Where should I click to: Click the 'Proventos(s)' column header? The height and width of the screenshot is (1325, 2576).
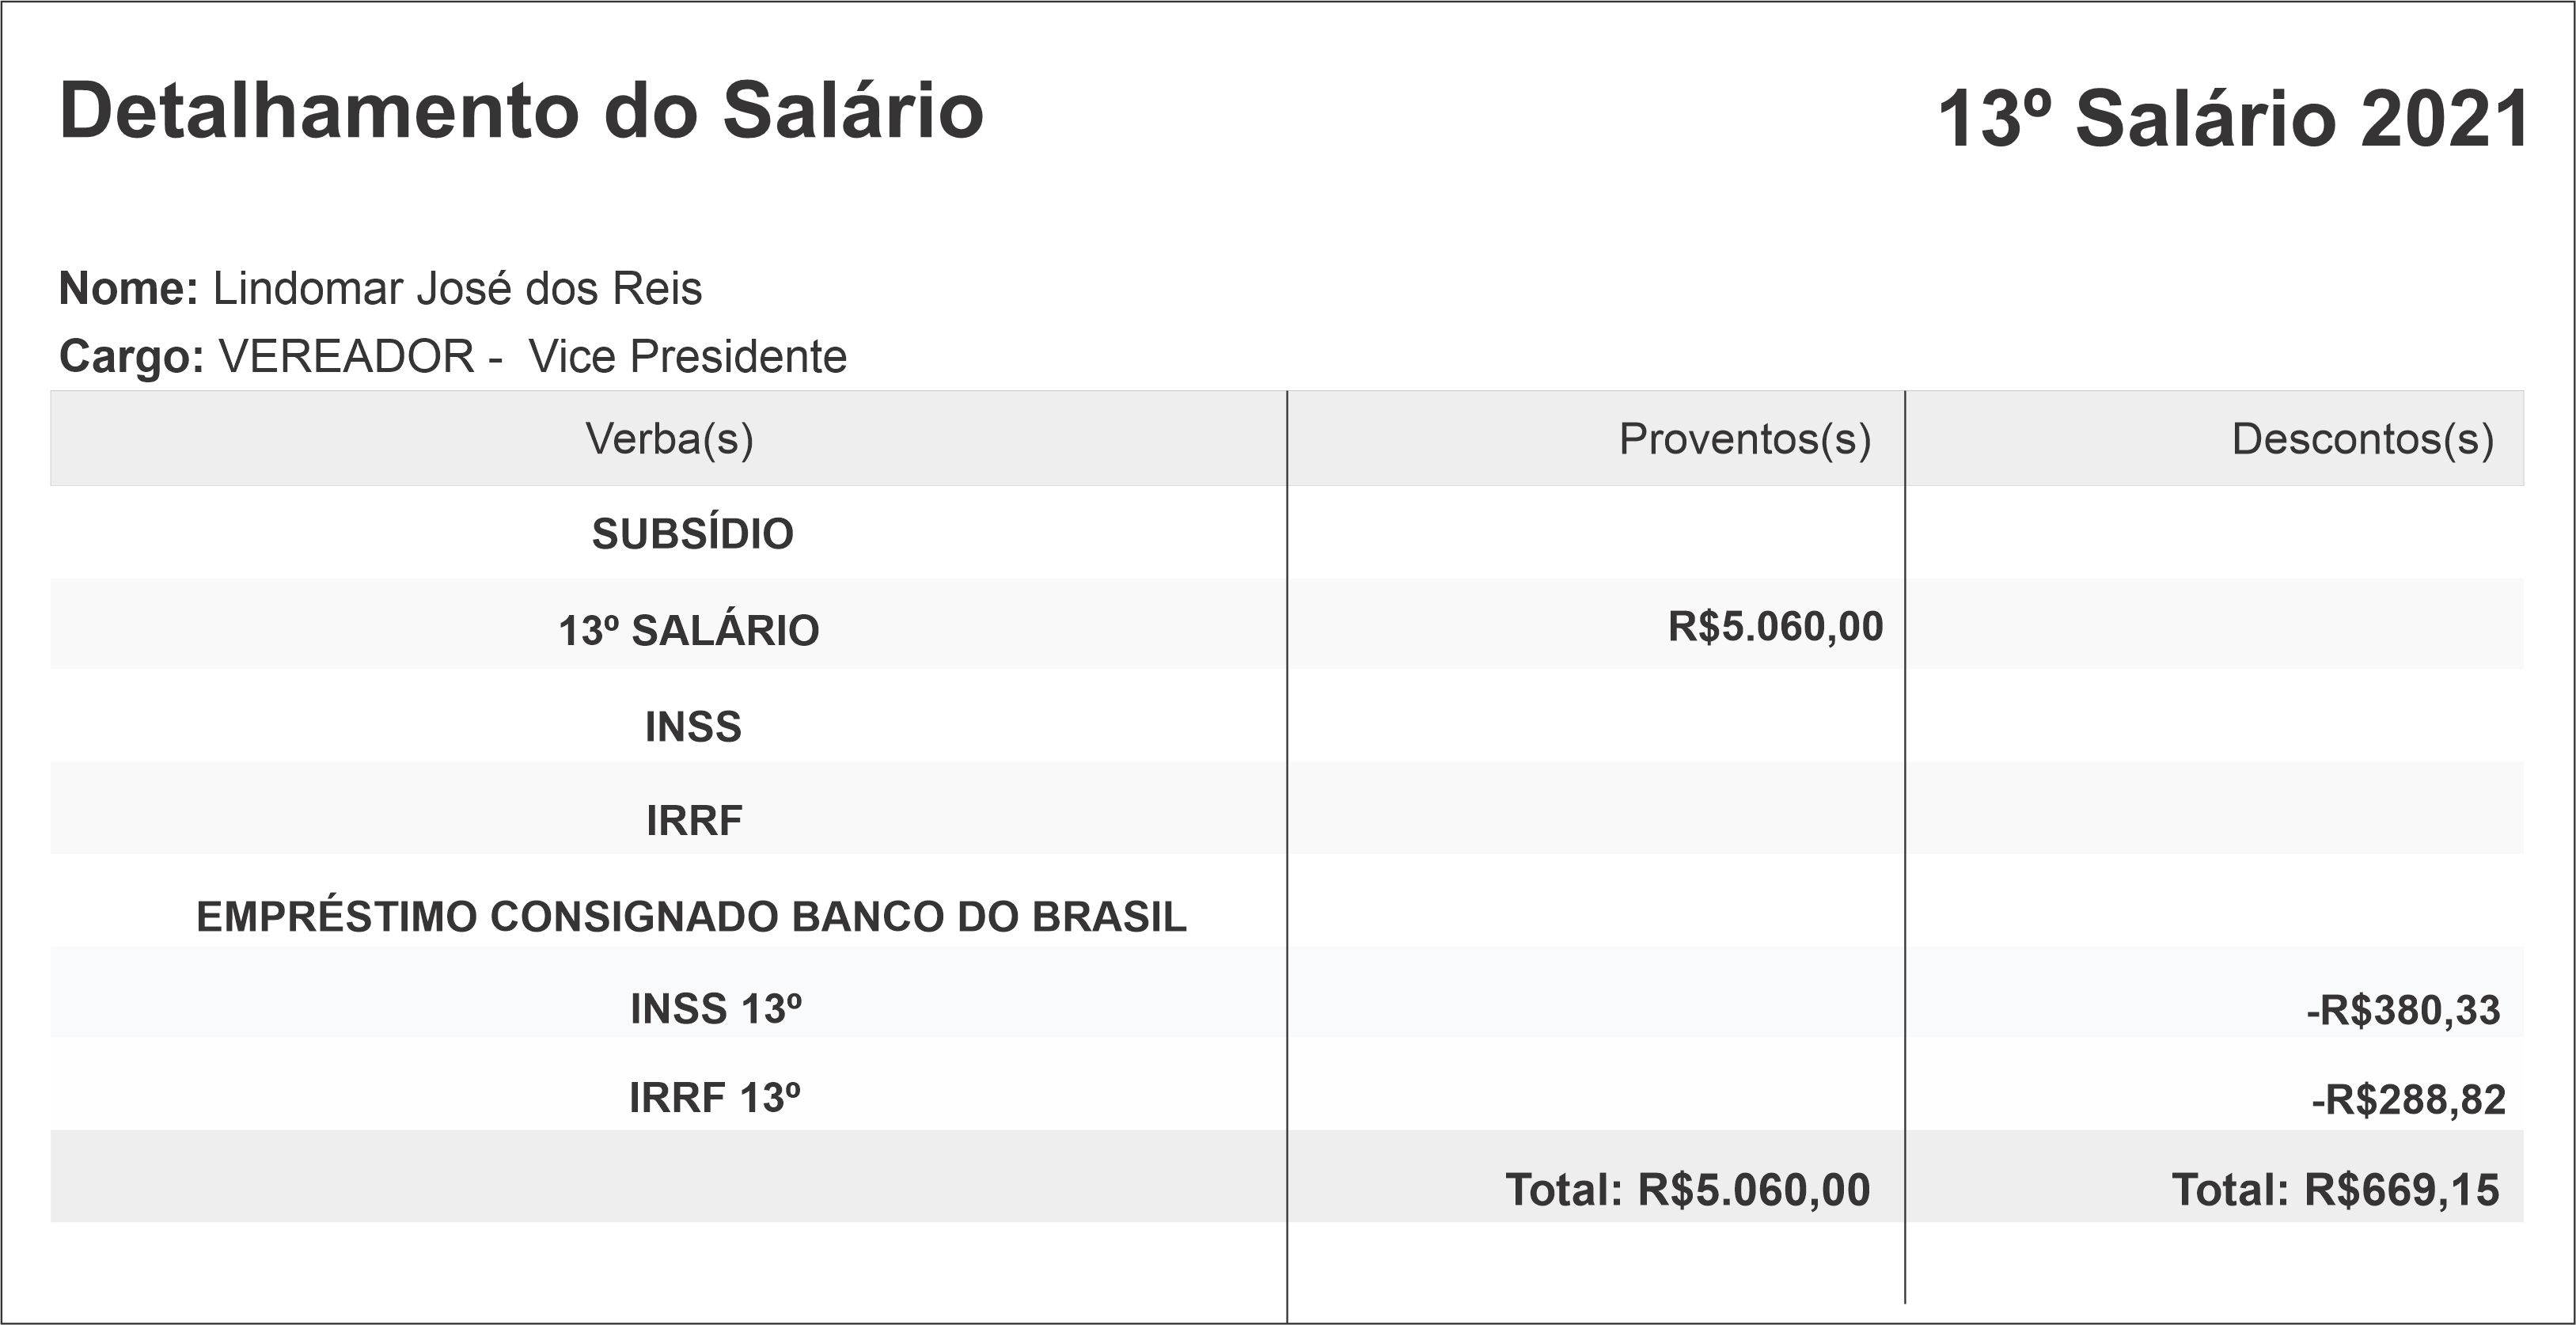(1744, 439)
